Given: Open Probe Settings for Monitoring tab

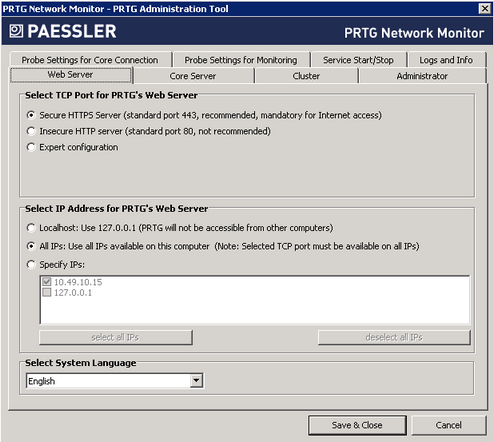Looking at the screenshot, I should [x=241, y=60].
